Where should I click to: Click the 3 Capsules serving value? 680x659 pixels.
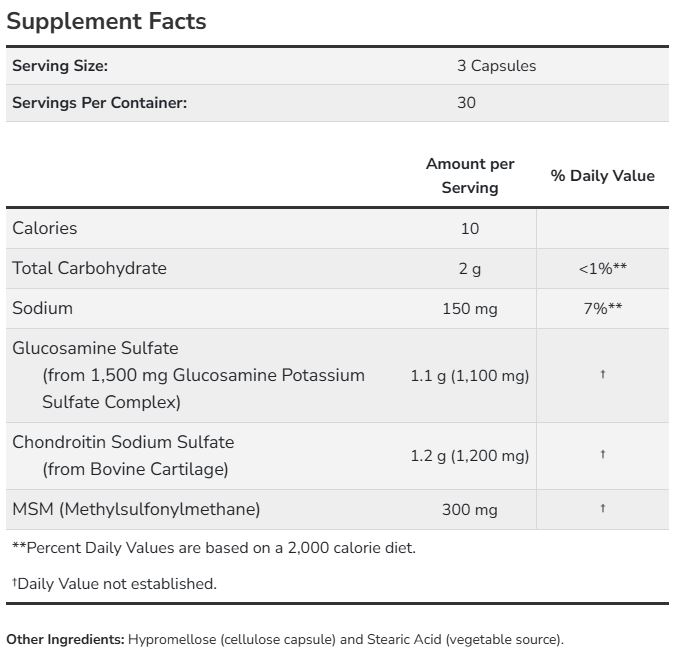tap(496, 66)
